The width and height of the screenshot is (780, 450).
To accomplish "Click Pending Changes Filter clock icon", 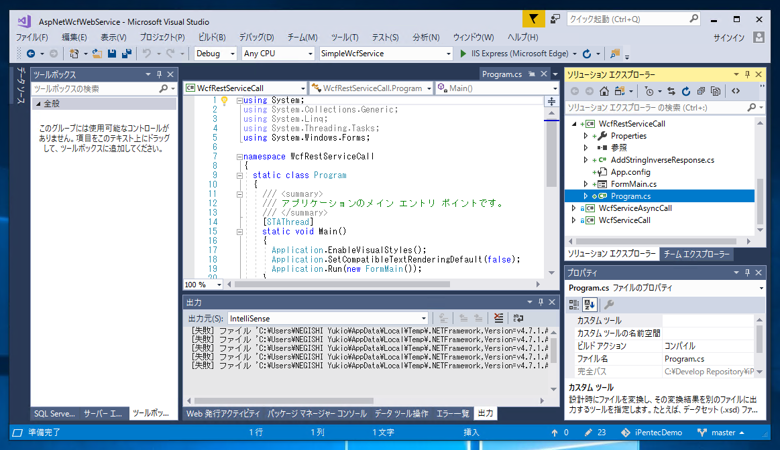I will (649, 91).
